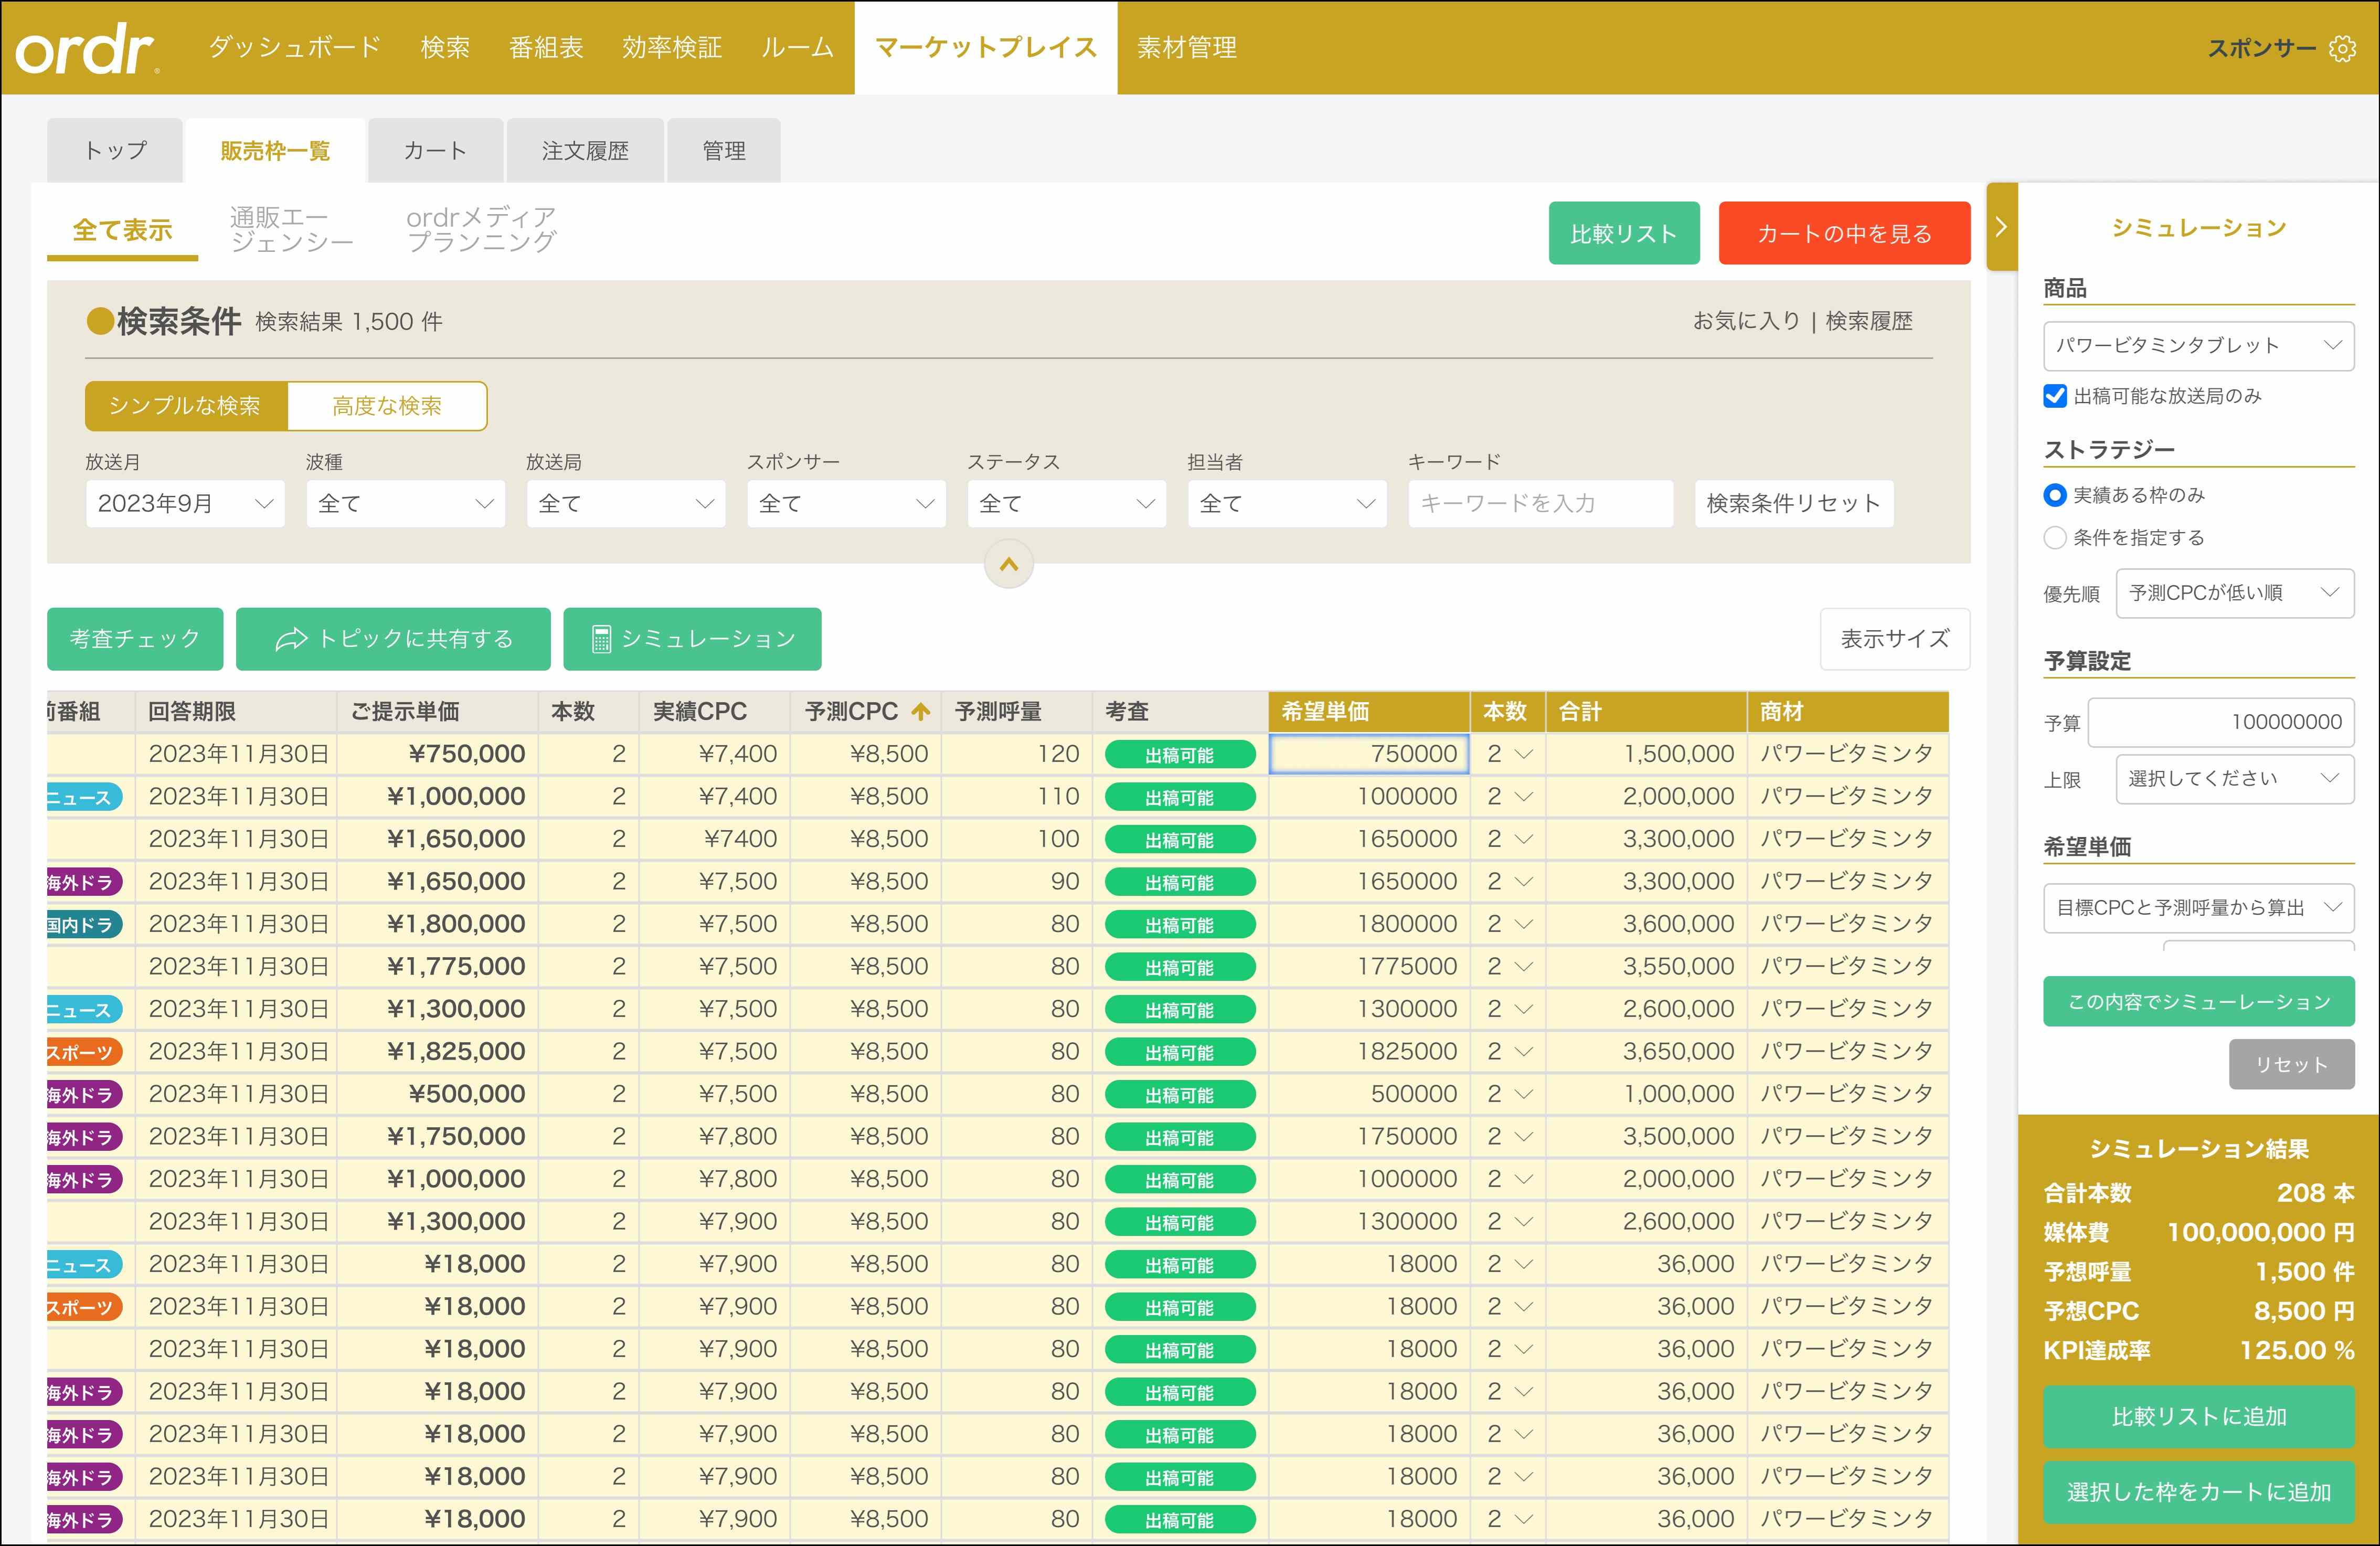Click the settings gear icon next to スポンサー
2380x1546 pixels.
[2341, 48]
